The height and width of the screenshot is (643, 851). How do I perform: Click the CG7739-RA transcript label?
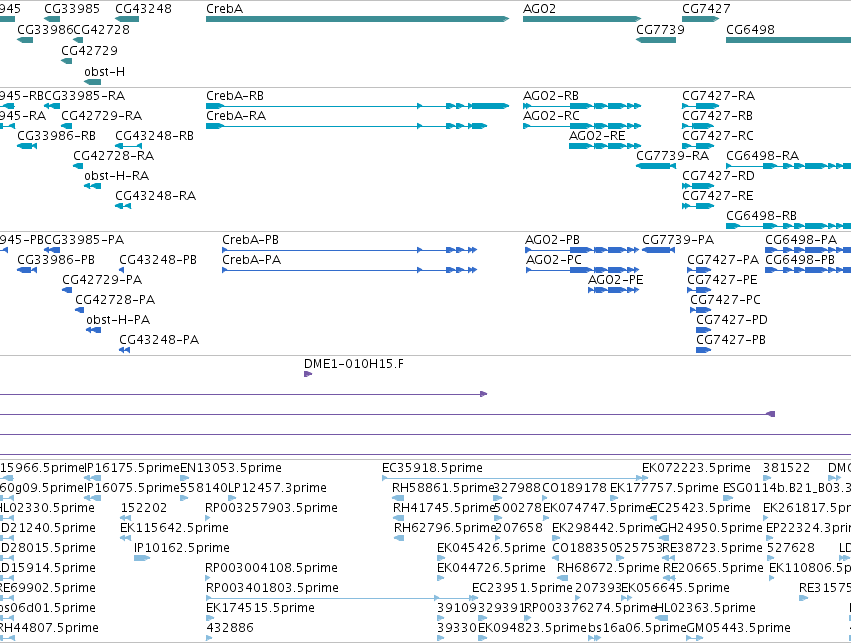(672, 156)
